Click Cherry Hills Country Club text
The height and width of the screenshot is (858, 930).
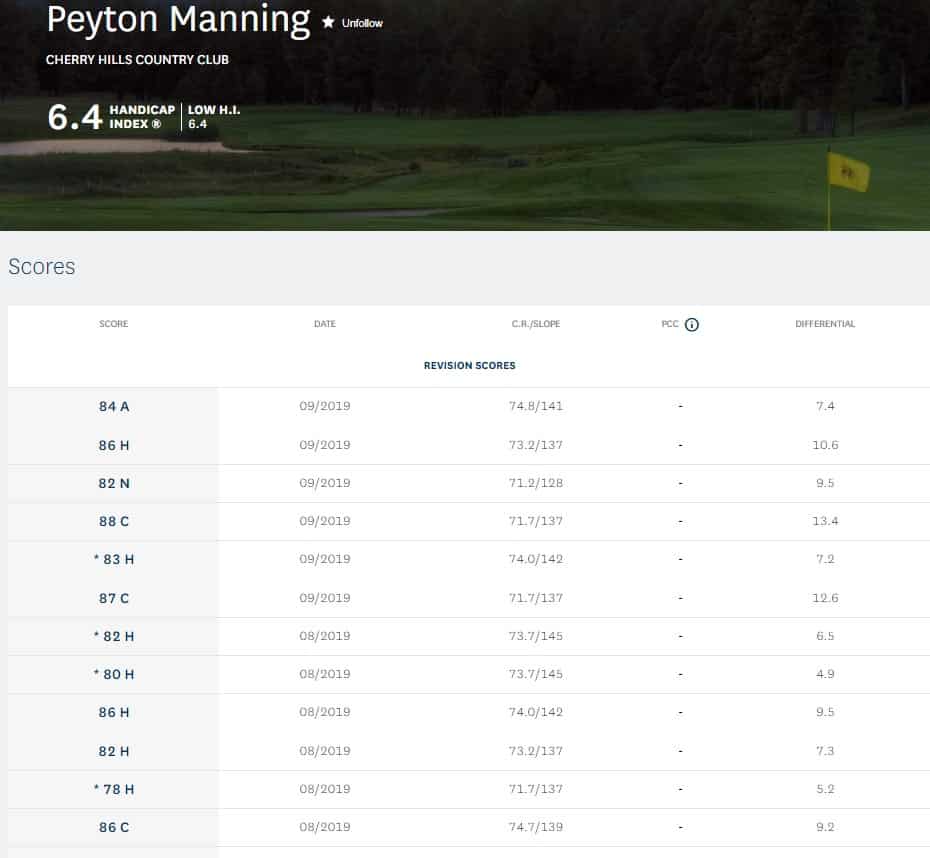pyautogui.click(x=137, y=60)
